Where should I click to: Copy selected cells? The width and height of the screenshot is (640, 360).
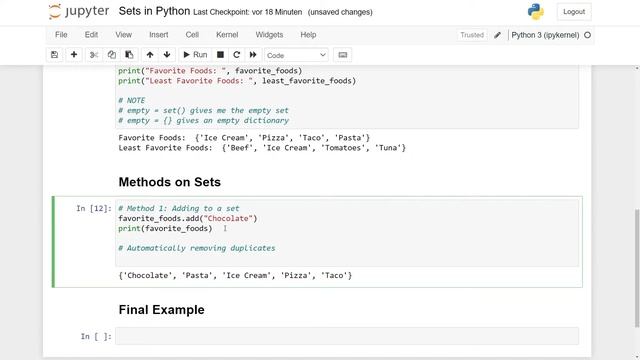(111, 55)
